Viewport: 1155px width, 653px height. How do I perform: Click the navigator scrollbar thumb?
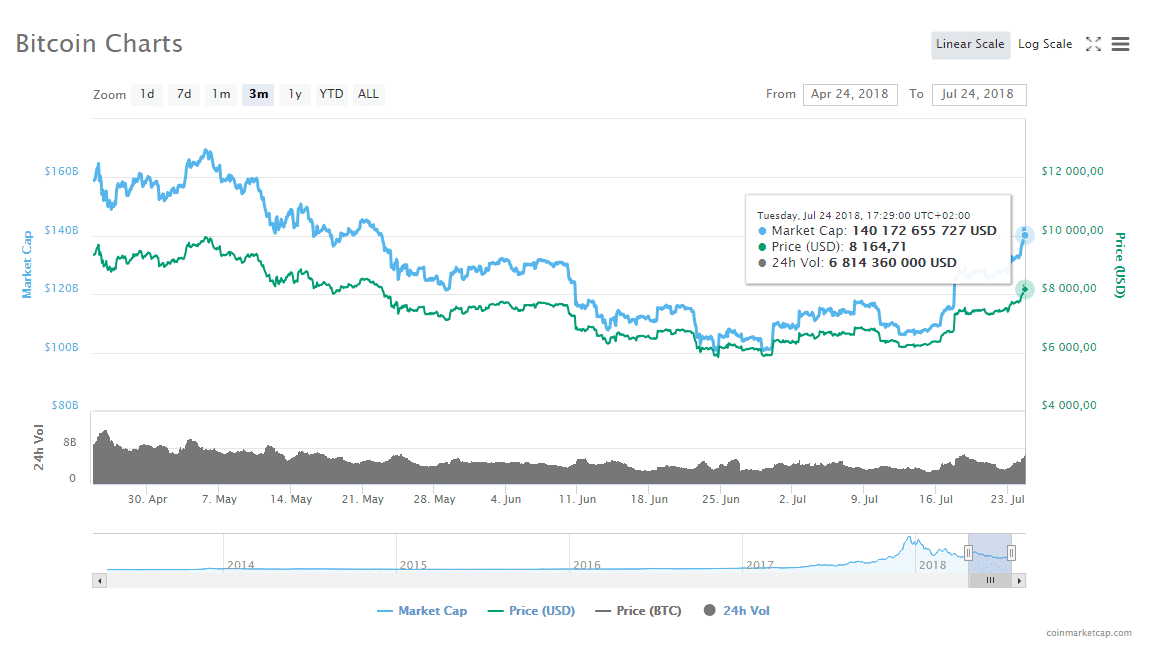click(990, 580)
